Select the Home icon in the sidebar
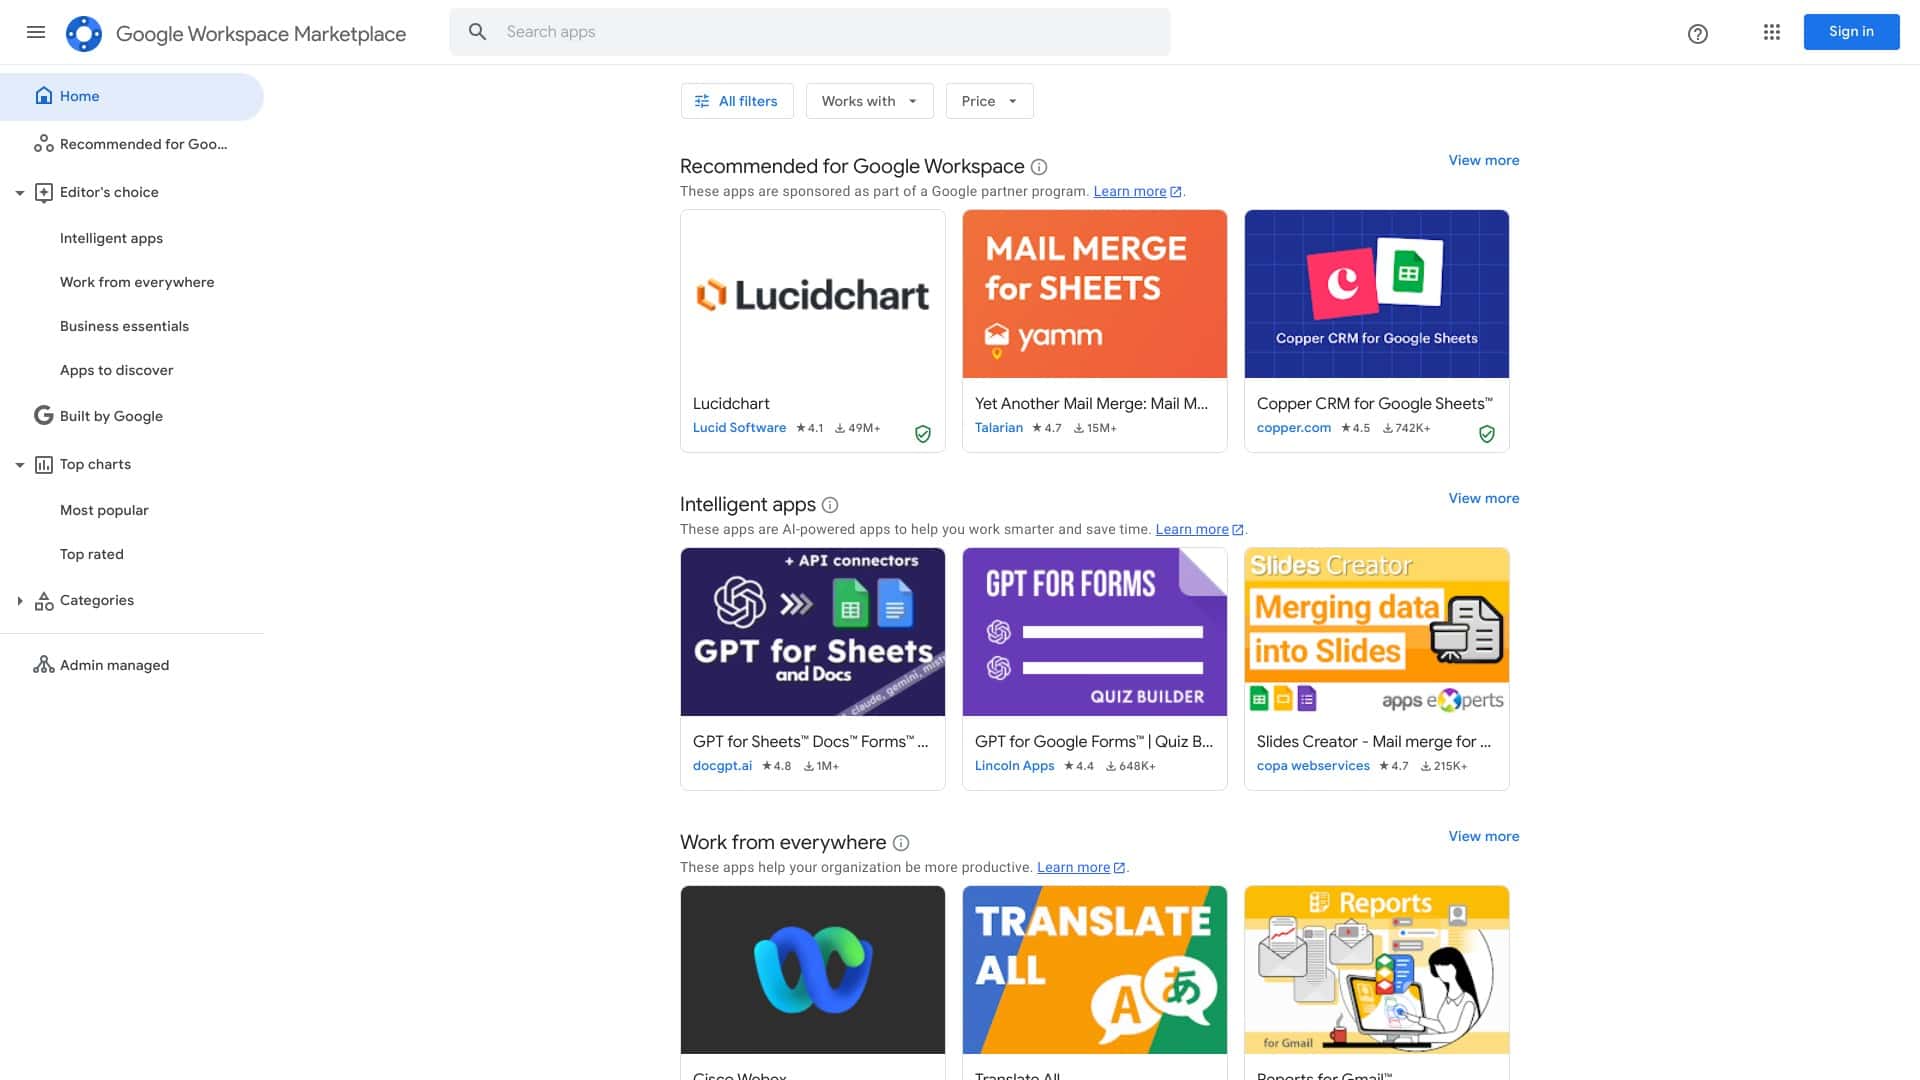This screenshot has width=1920, height=1080. point(44,95)
